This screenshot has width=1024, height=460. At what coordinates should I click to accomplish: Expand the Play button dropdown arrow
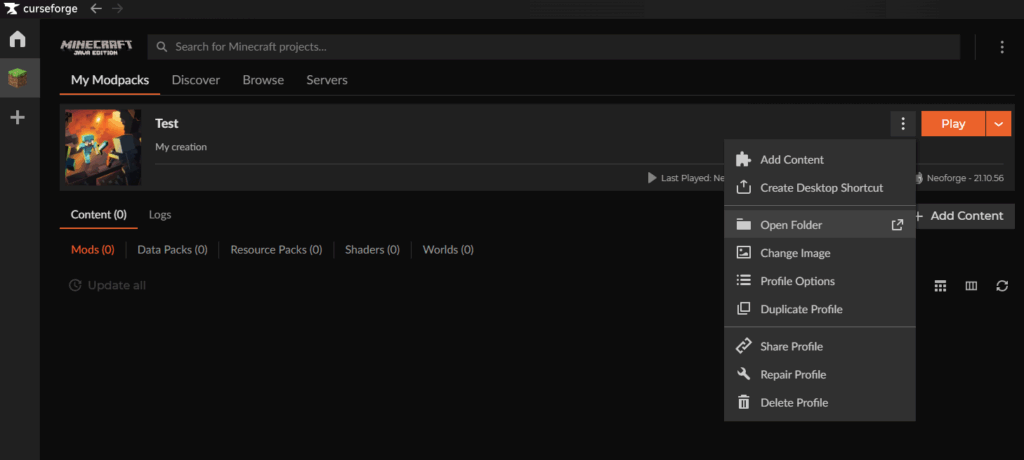[999, 124]
